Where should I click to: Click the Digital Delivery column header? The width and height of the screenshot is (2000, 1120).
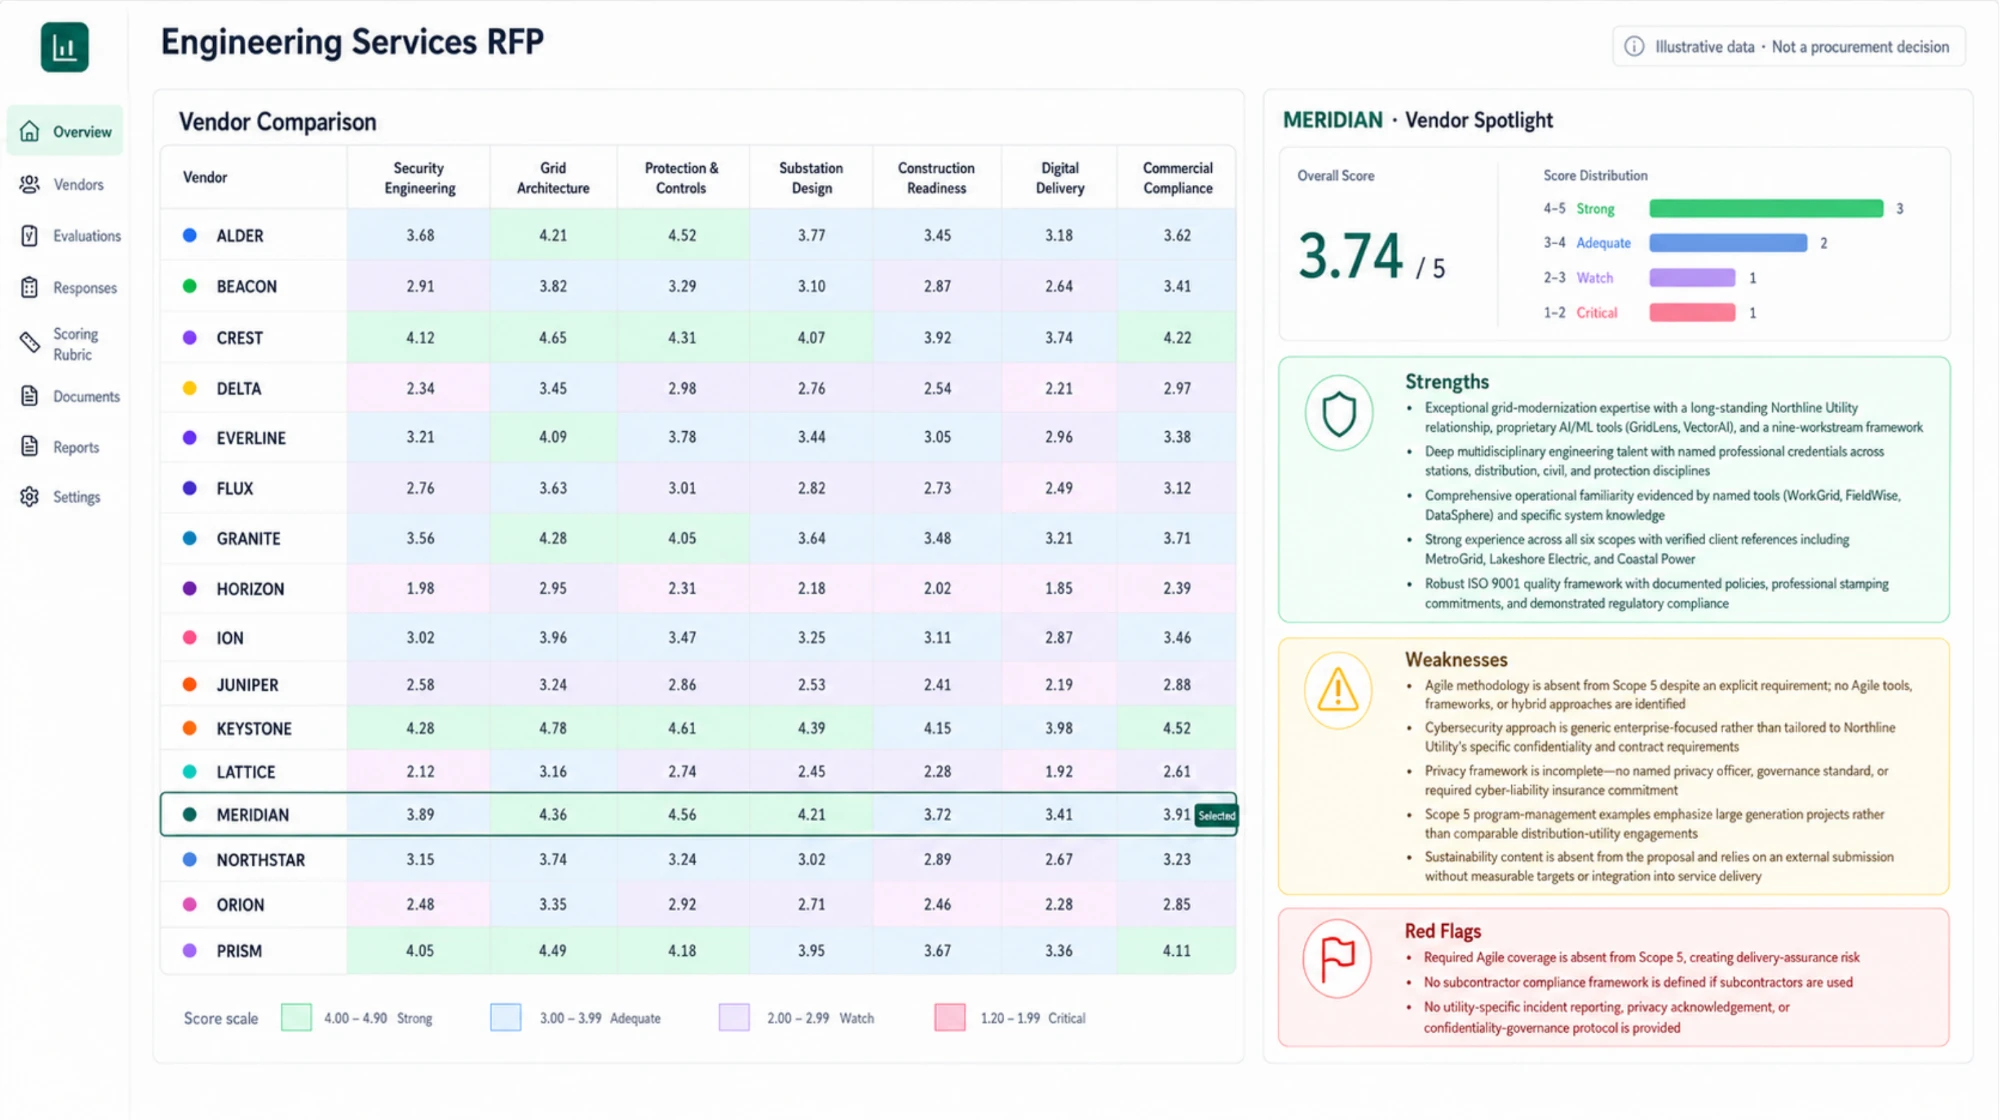1060,178
